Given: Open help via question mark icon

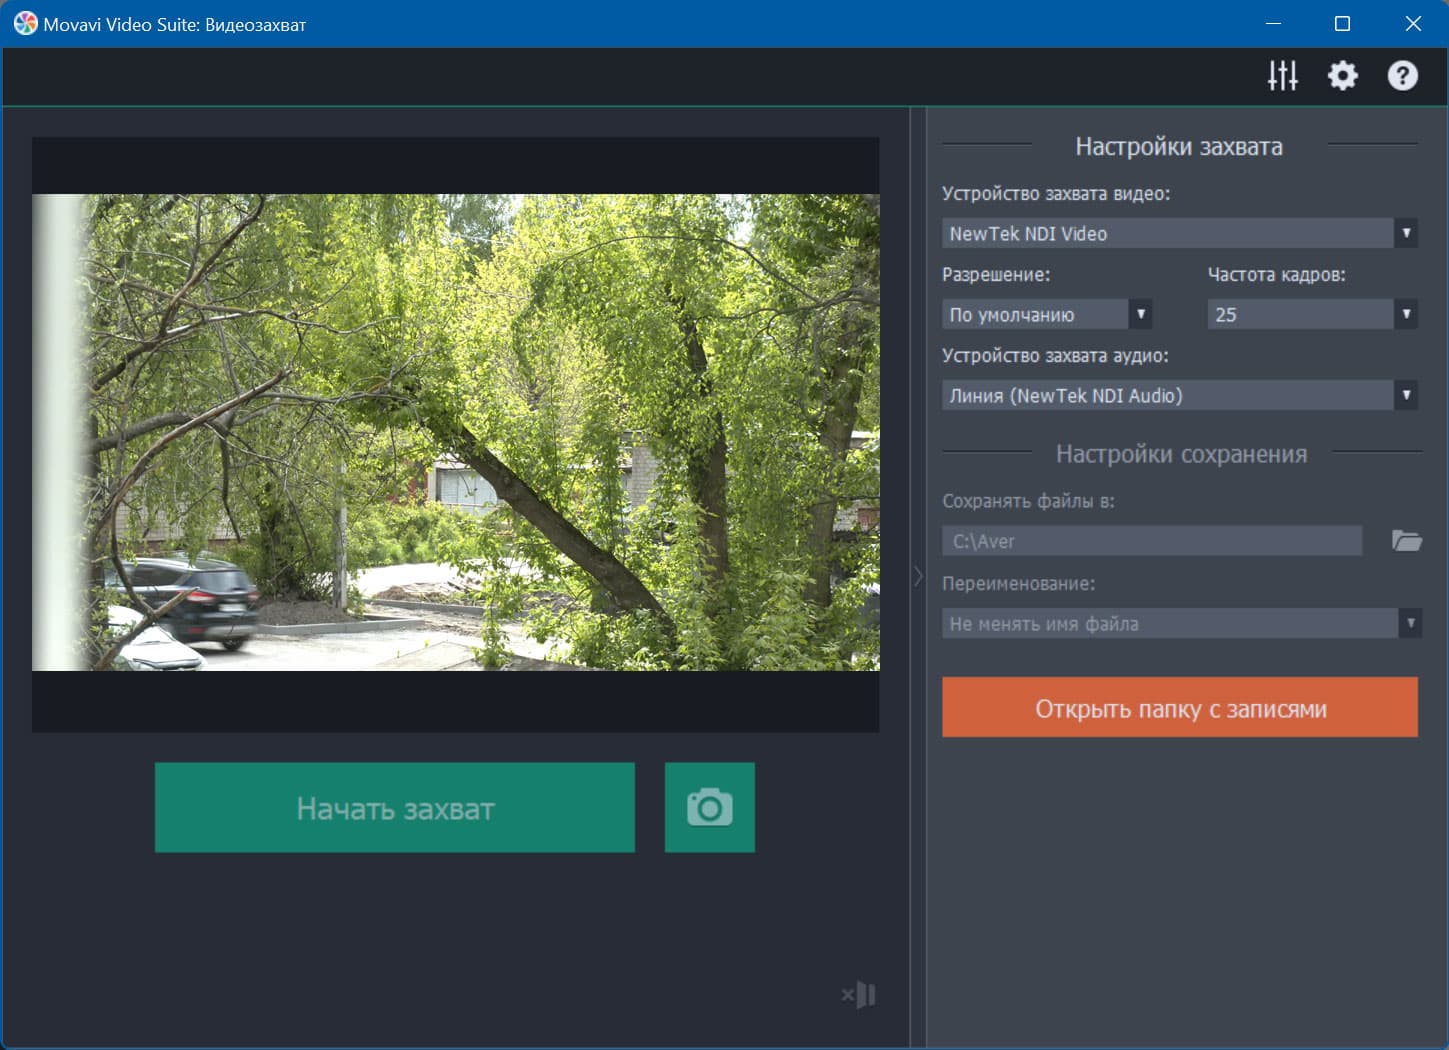Looking at the screenshot, I should click(x=1403, y=76).
